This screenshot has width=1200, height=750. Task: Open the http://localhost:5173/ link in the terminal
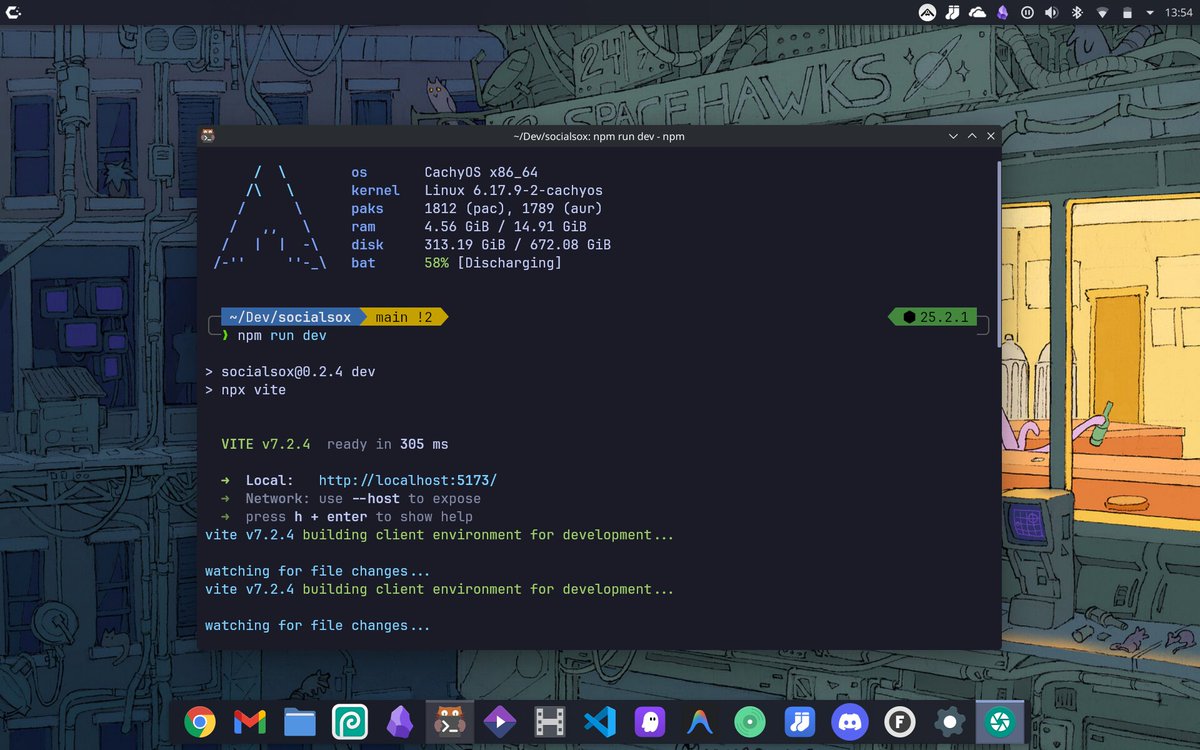tap(405, 480)
